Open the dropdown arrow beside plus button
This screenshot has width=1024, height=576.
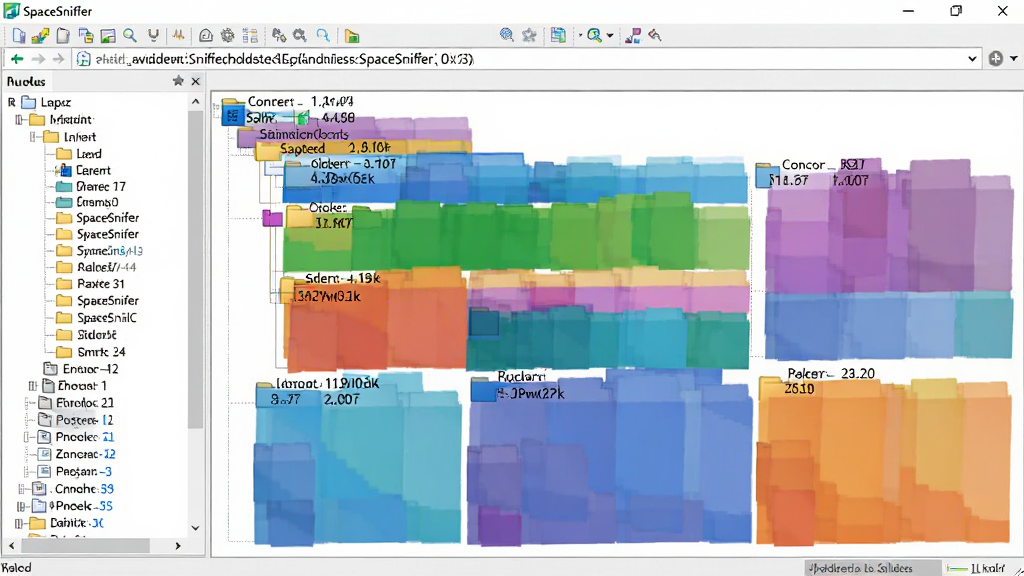1014,59
